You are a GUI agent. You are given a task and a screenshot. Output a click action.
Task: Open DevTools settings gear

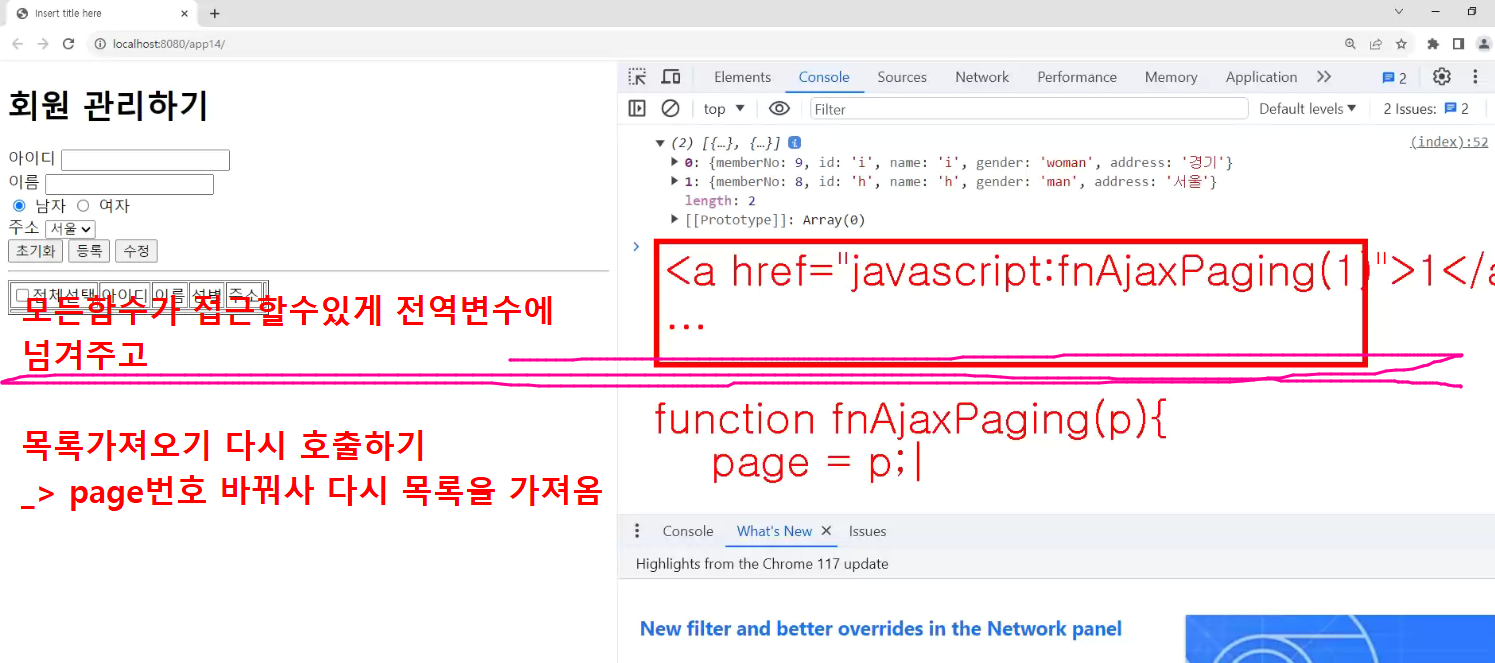1441,77
